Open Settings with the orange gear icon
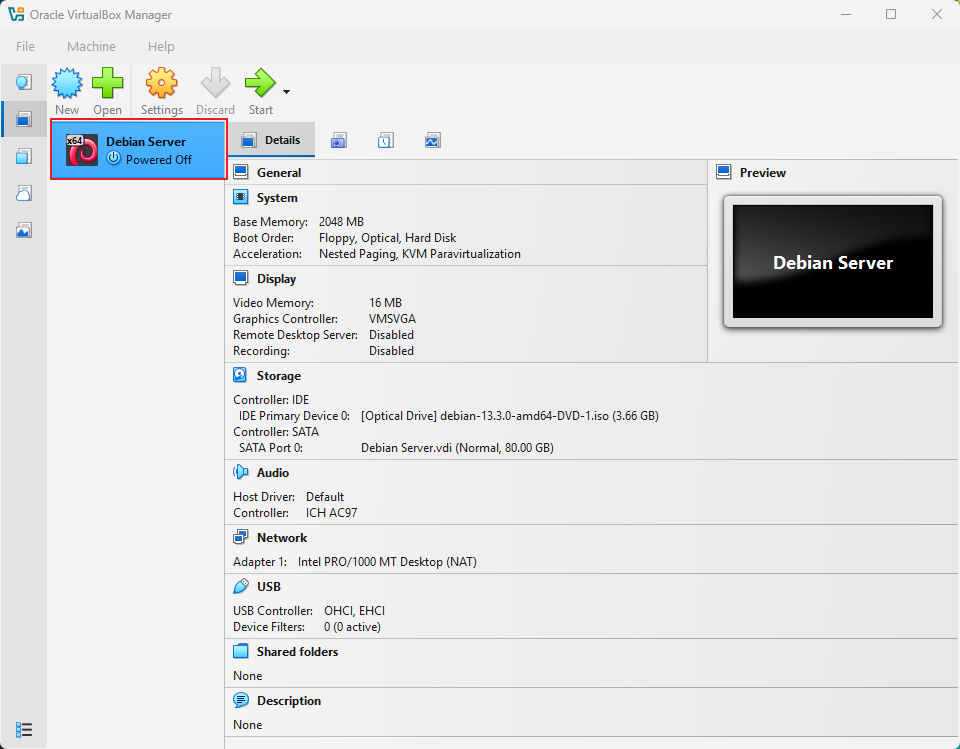 pos(161,84)
